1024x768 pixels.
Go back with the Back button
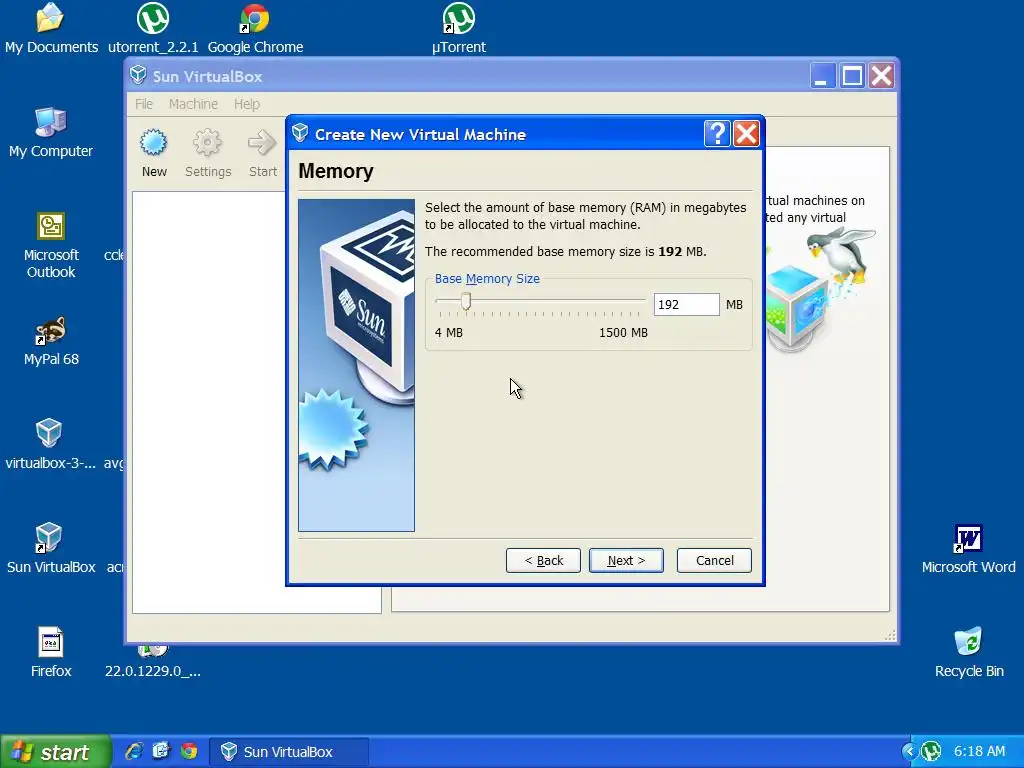point(543,560)
